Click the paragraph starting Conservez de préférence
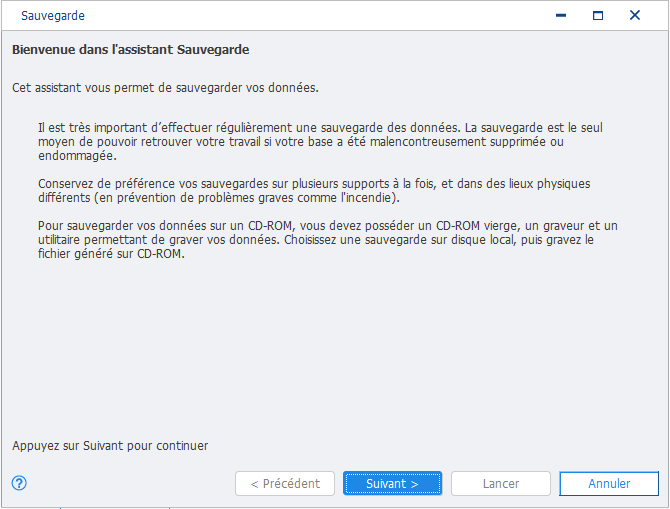The width and height of the screenshot is (670, 509). pos(314,191)
